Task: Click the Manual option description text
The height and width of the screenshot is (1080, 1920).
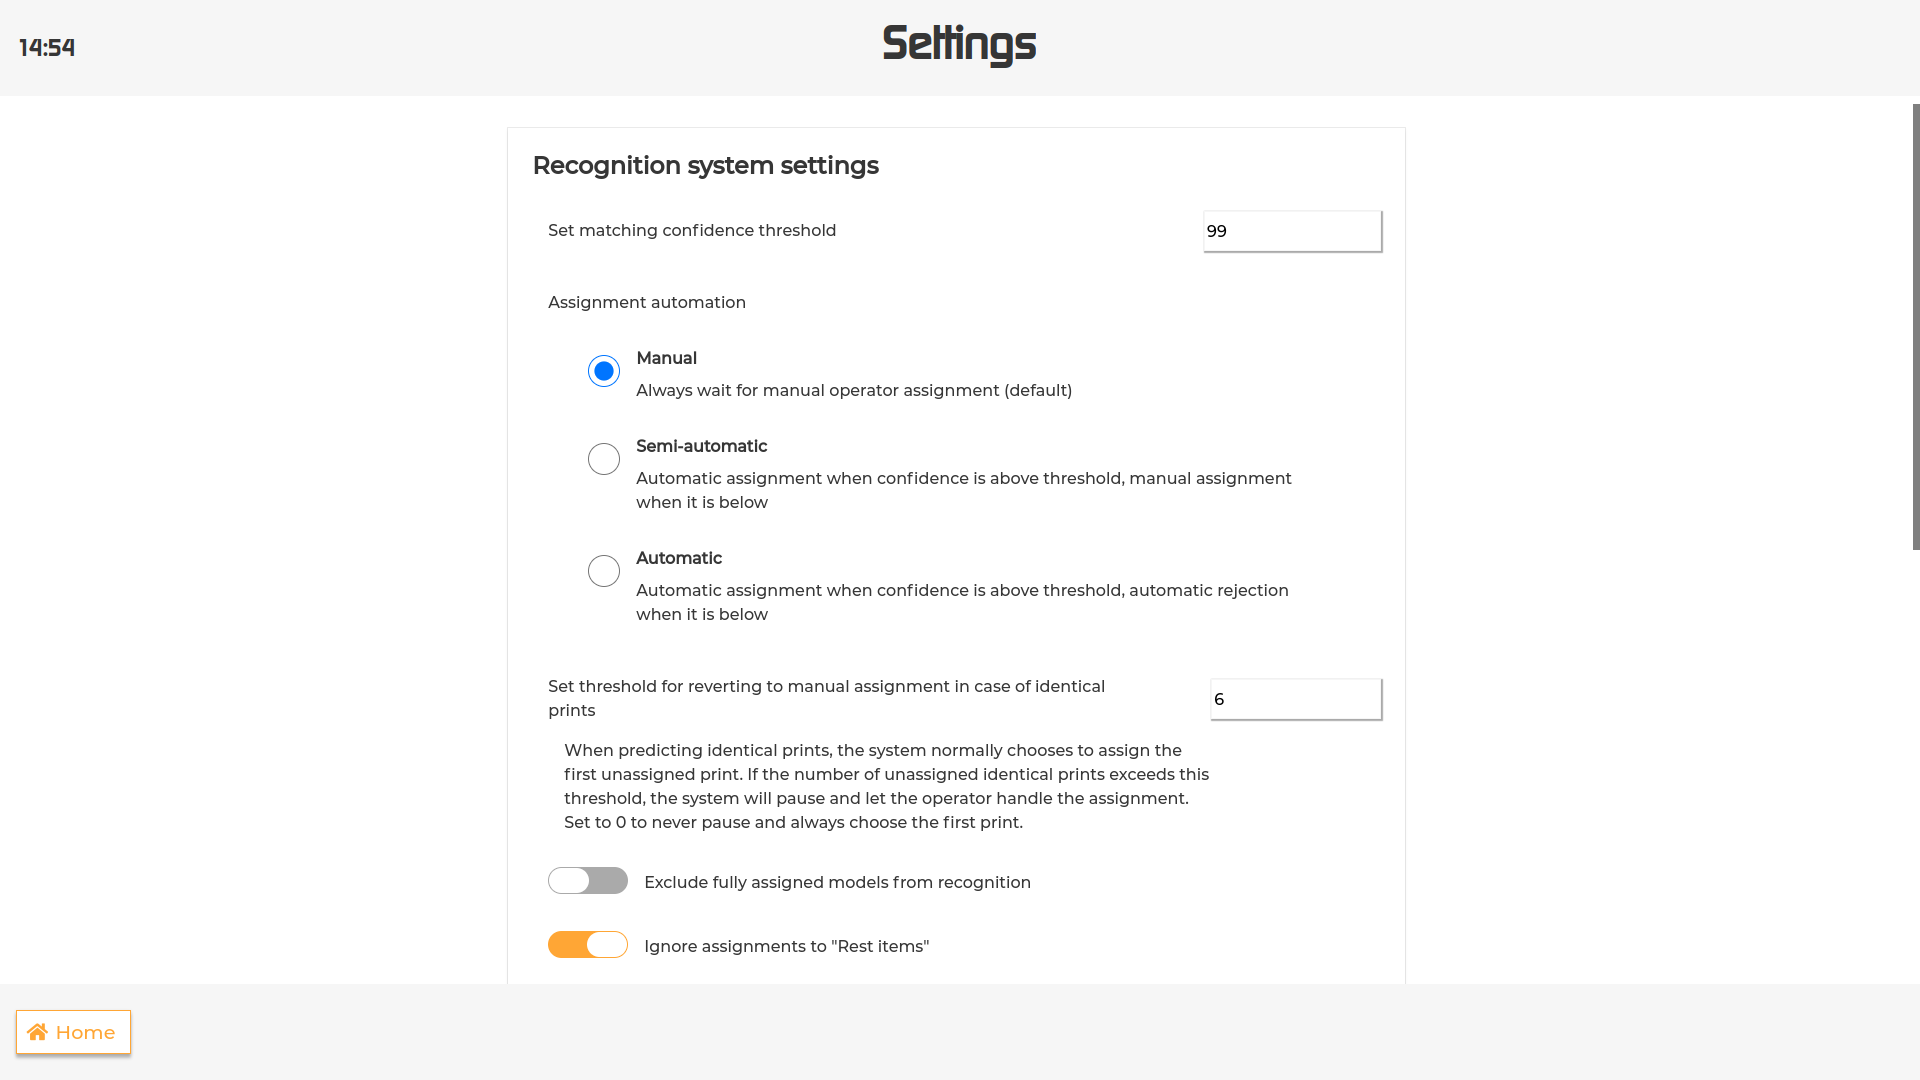Action: [x=853, y=390]
